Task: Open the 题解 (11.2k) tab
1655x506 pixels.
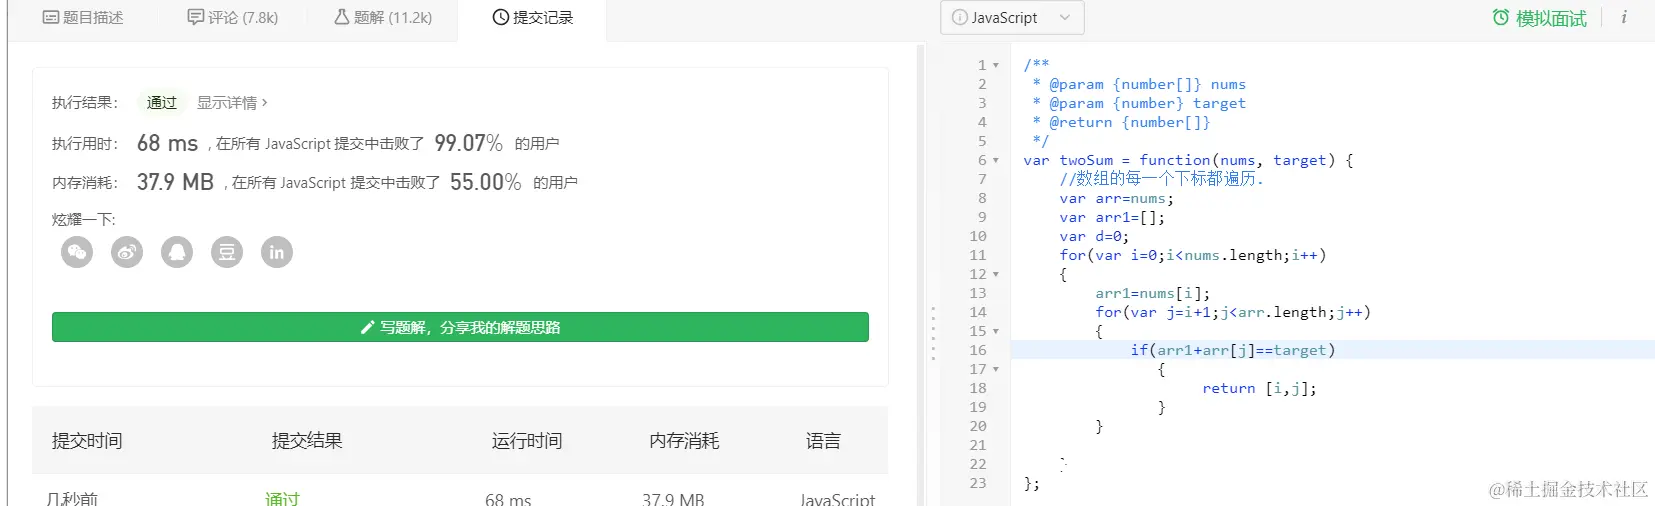Action: tap(383, 18)
